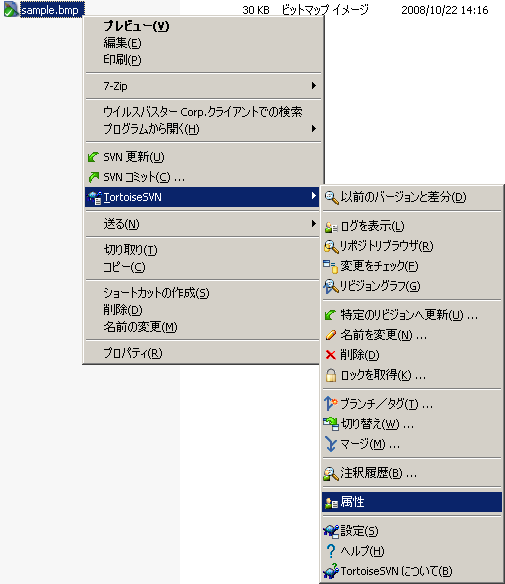Open the 設定 entry in TortoiseSVN submenu

[x=412, y=531]
